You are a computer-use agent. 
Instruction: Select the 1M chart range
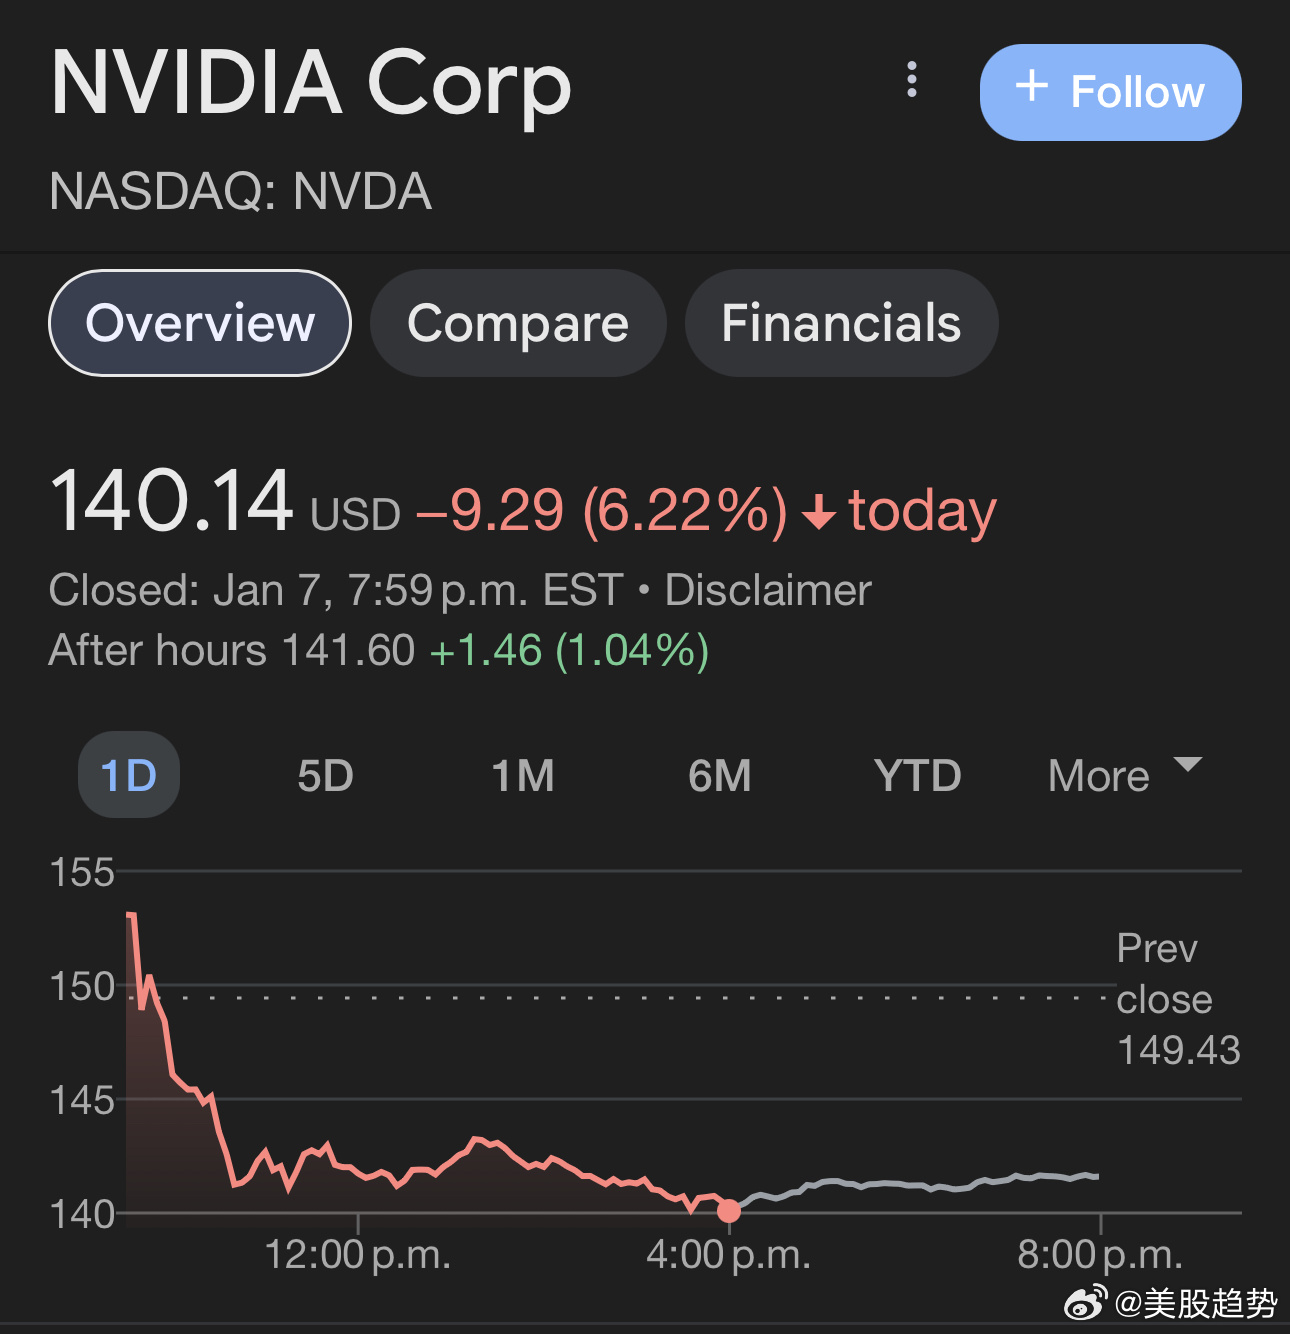(x=523, y=775)
